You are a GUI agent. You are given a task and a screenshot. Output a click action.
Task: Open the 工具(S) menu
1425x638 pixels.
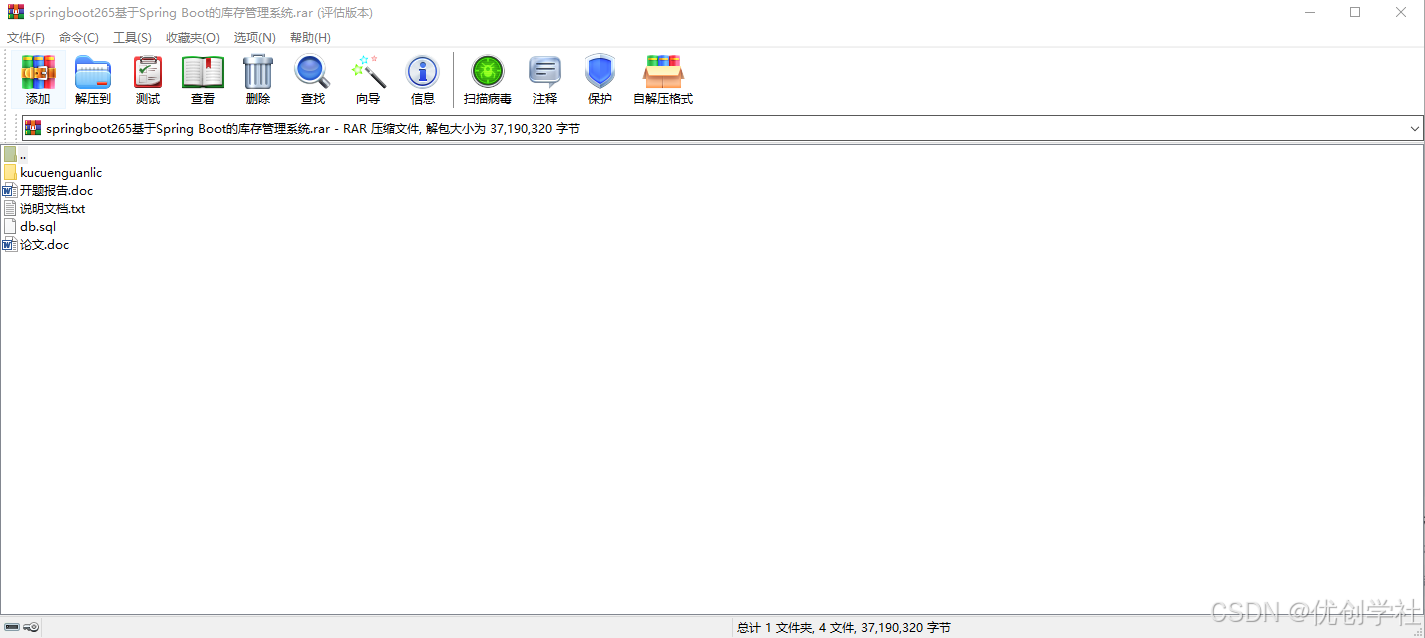[132, 37]
